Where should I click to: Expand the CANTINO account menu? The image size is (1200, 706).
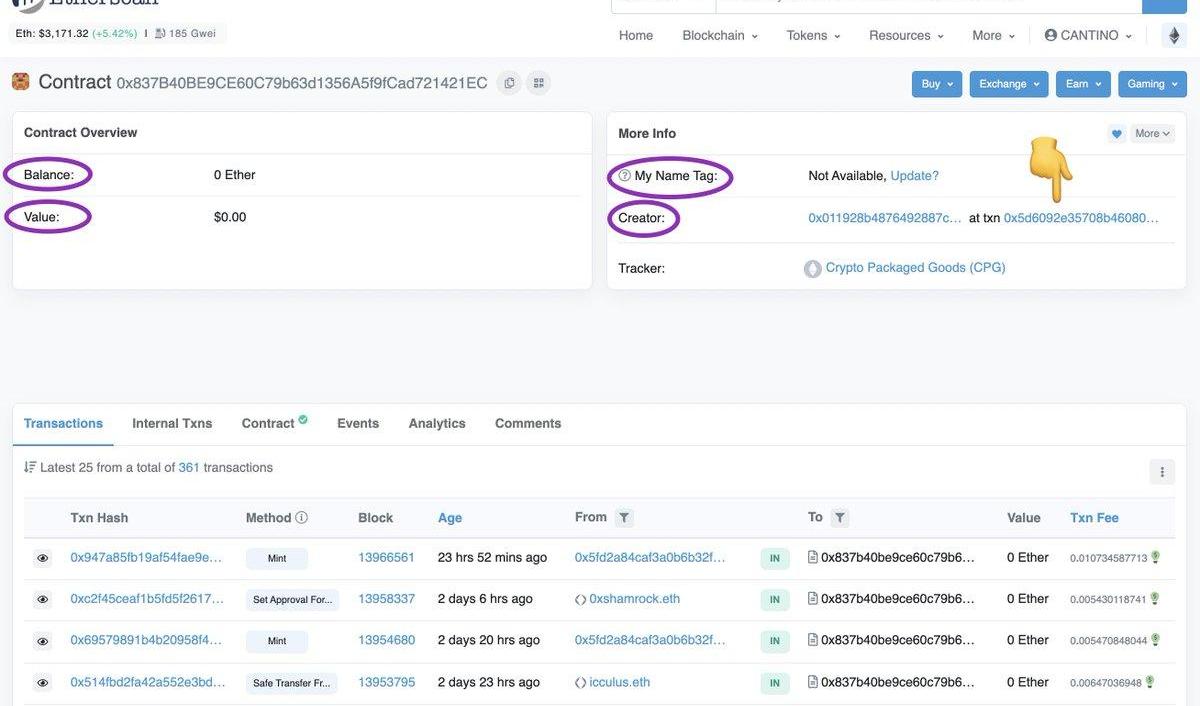pyautogui.click(x=1088, y=35)
